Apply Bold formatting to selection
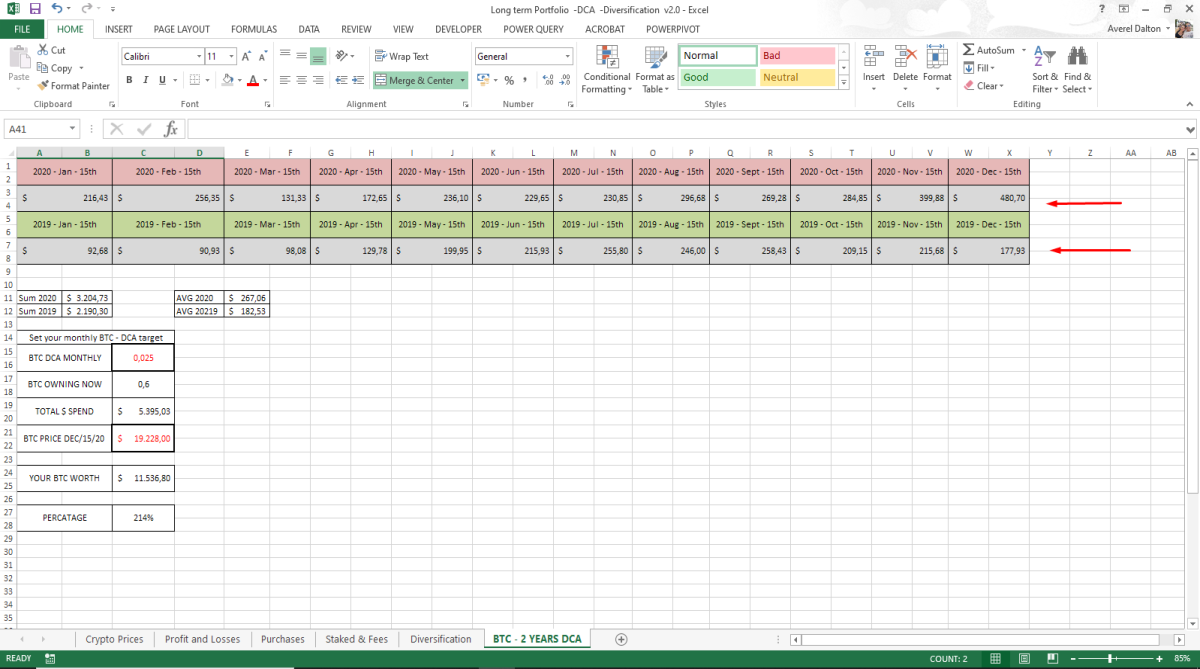 pos(129,80)
